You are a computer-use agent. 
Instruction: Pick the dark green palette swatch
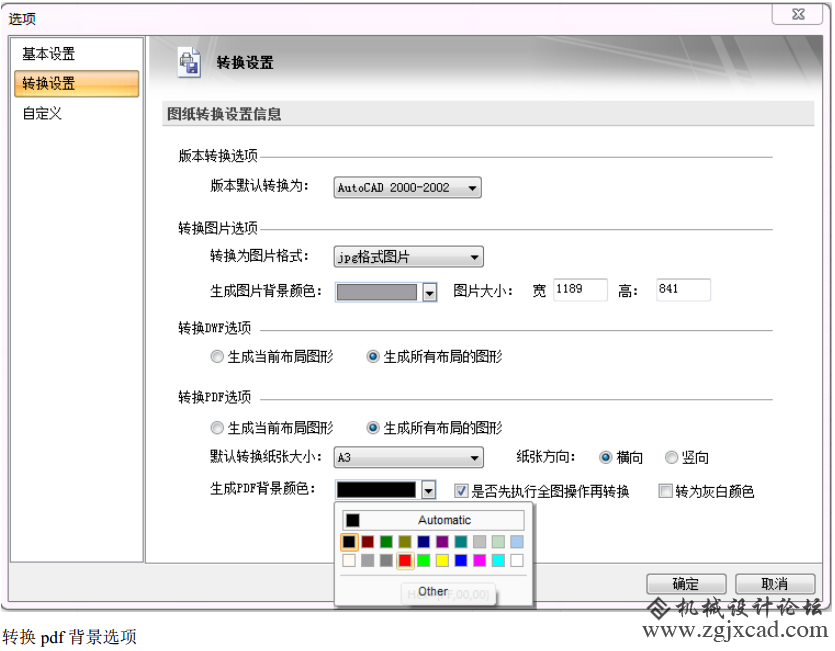click(x=386, y=542)
